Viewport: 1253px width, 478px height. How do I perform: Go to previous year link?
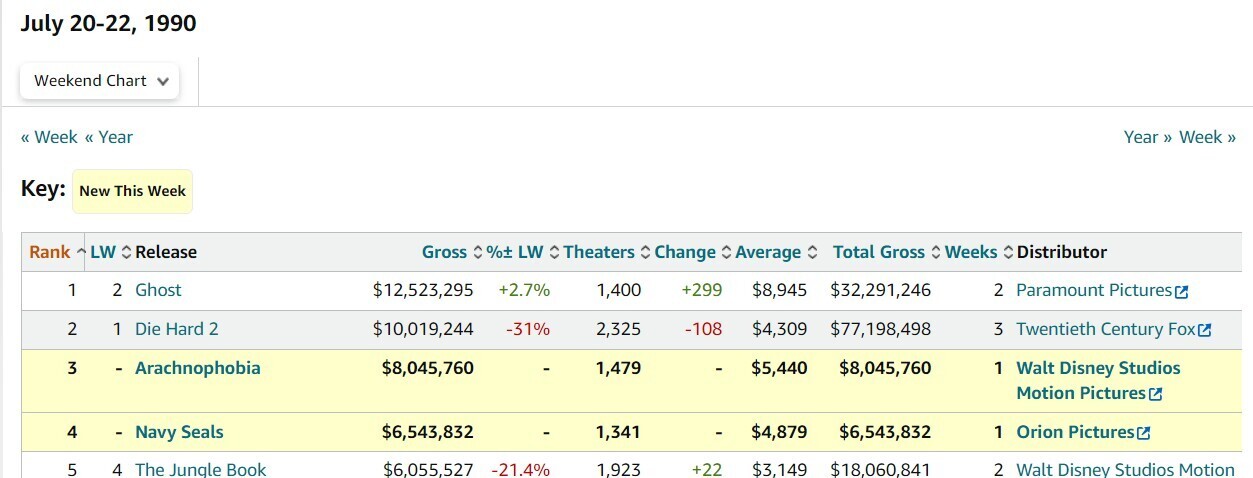tap(108, 137)
